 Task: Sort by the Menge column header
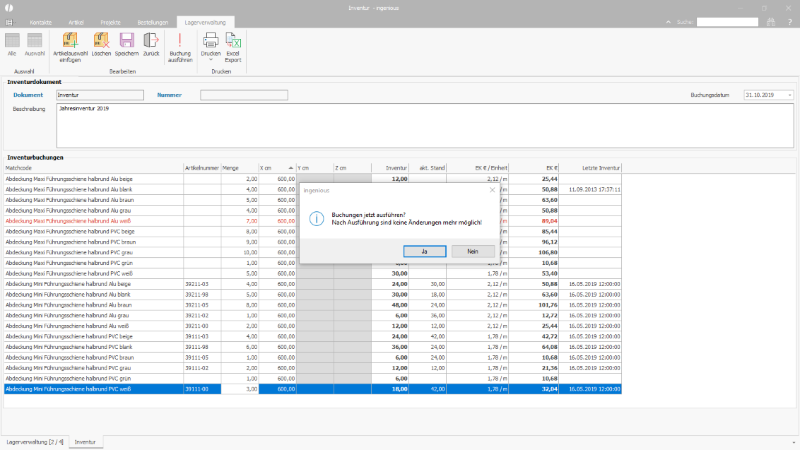point(240,168)
